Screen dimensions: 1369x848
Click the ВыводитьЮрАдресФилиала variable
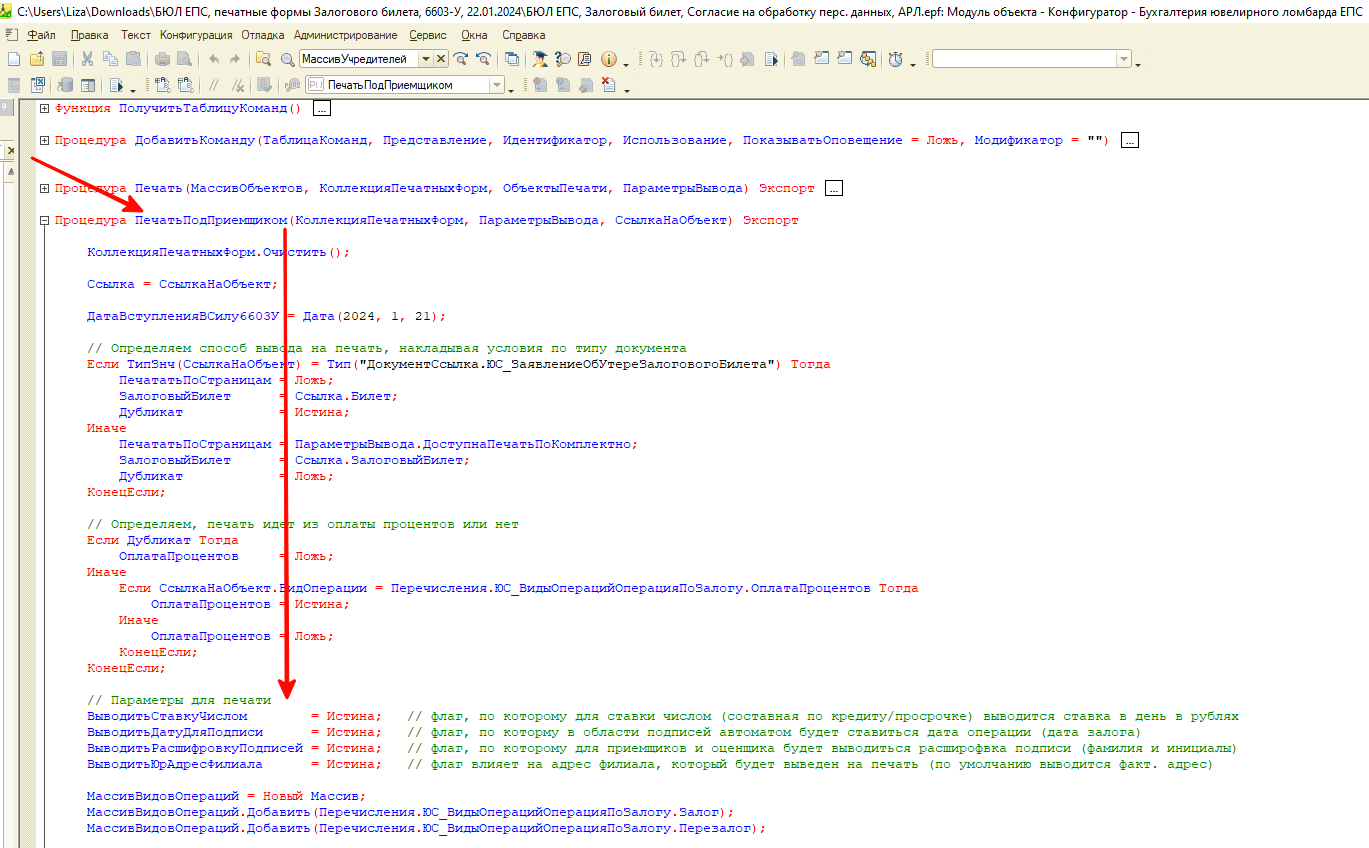(x=175, y=764)
